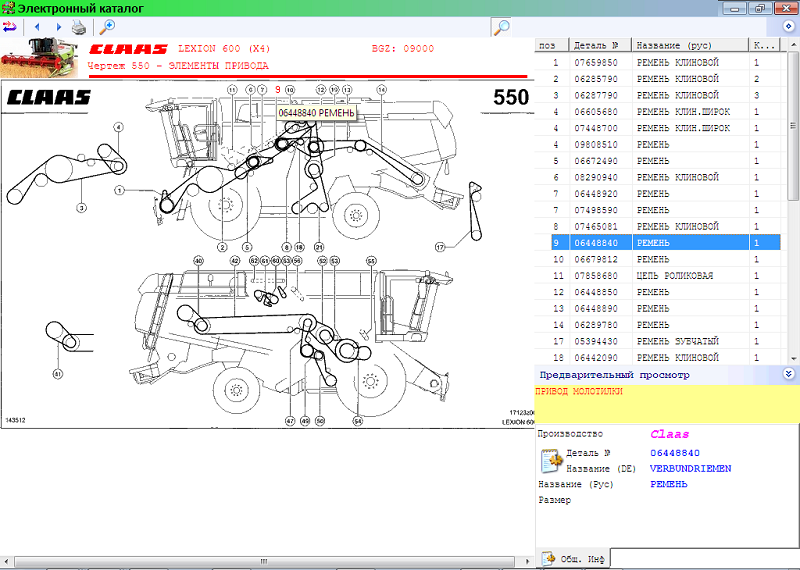Screen dimensions: 800x570
Task: Click callout 11 above the upper combine
Action: point(232,90)
